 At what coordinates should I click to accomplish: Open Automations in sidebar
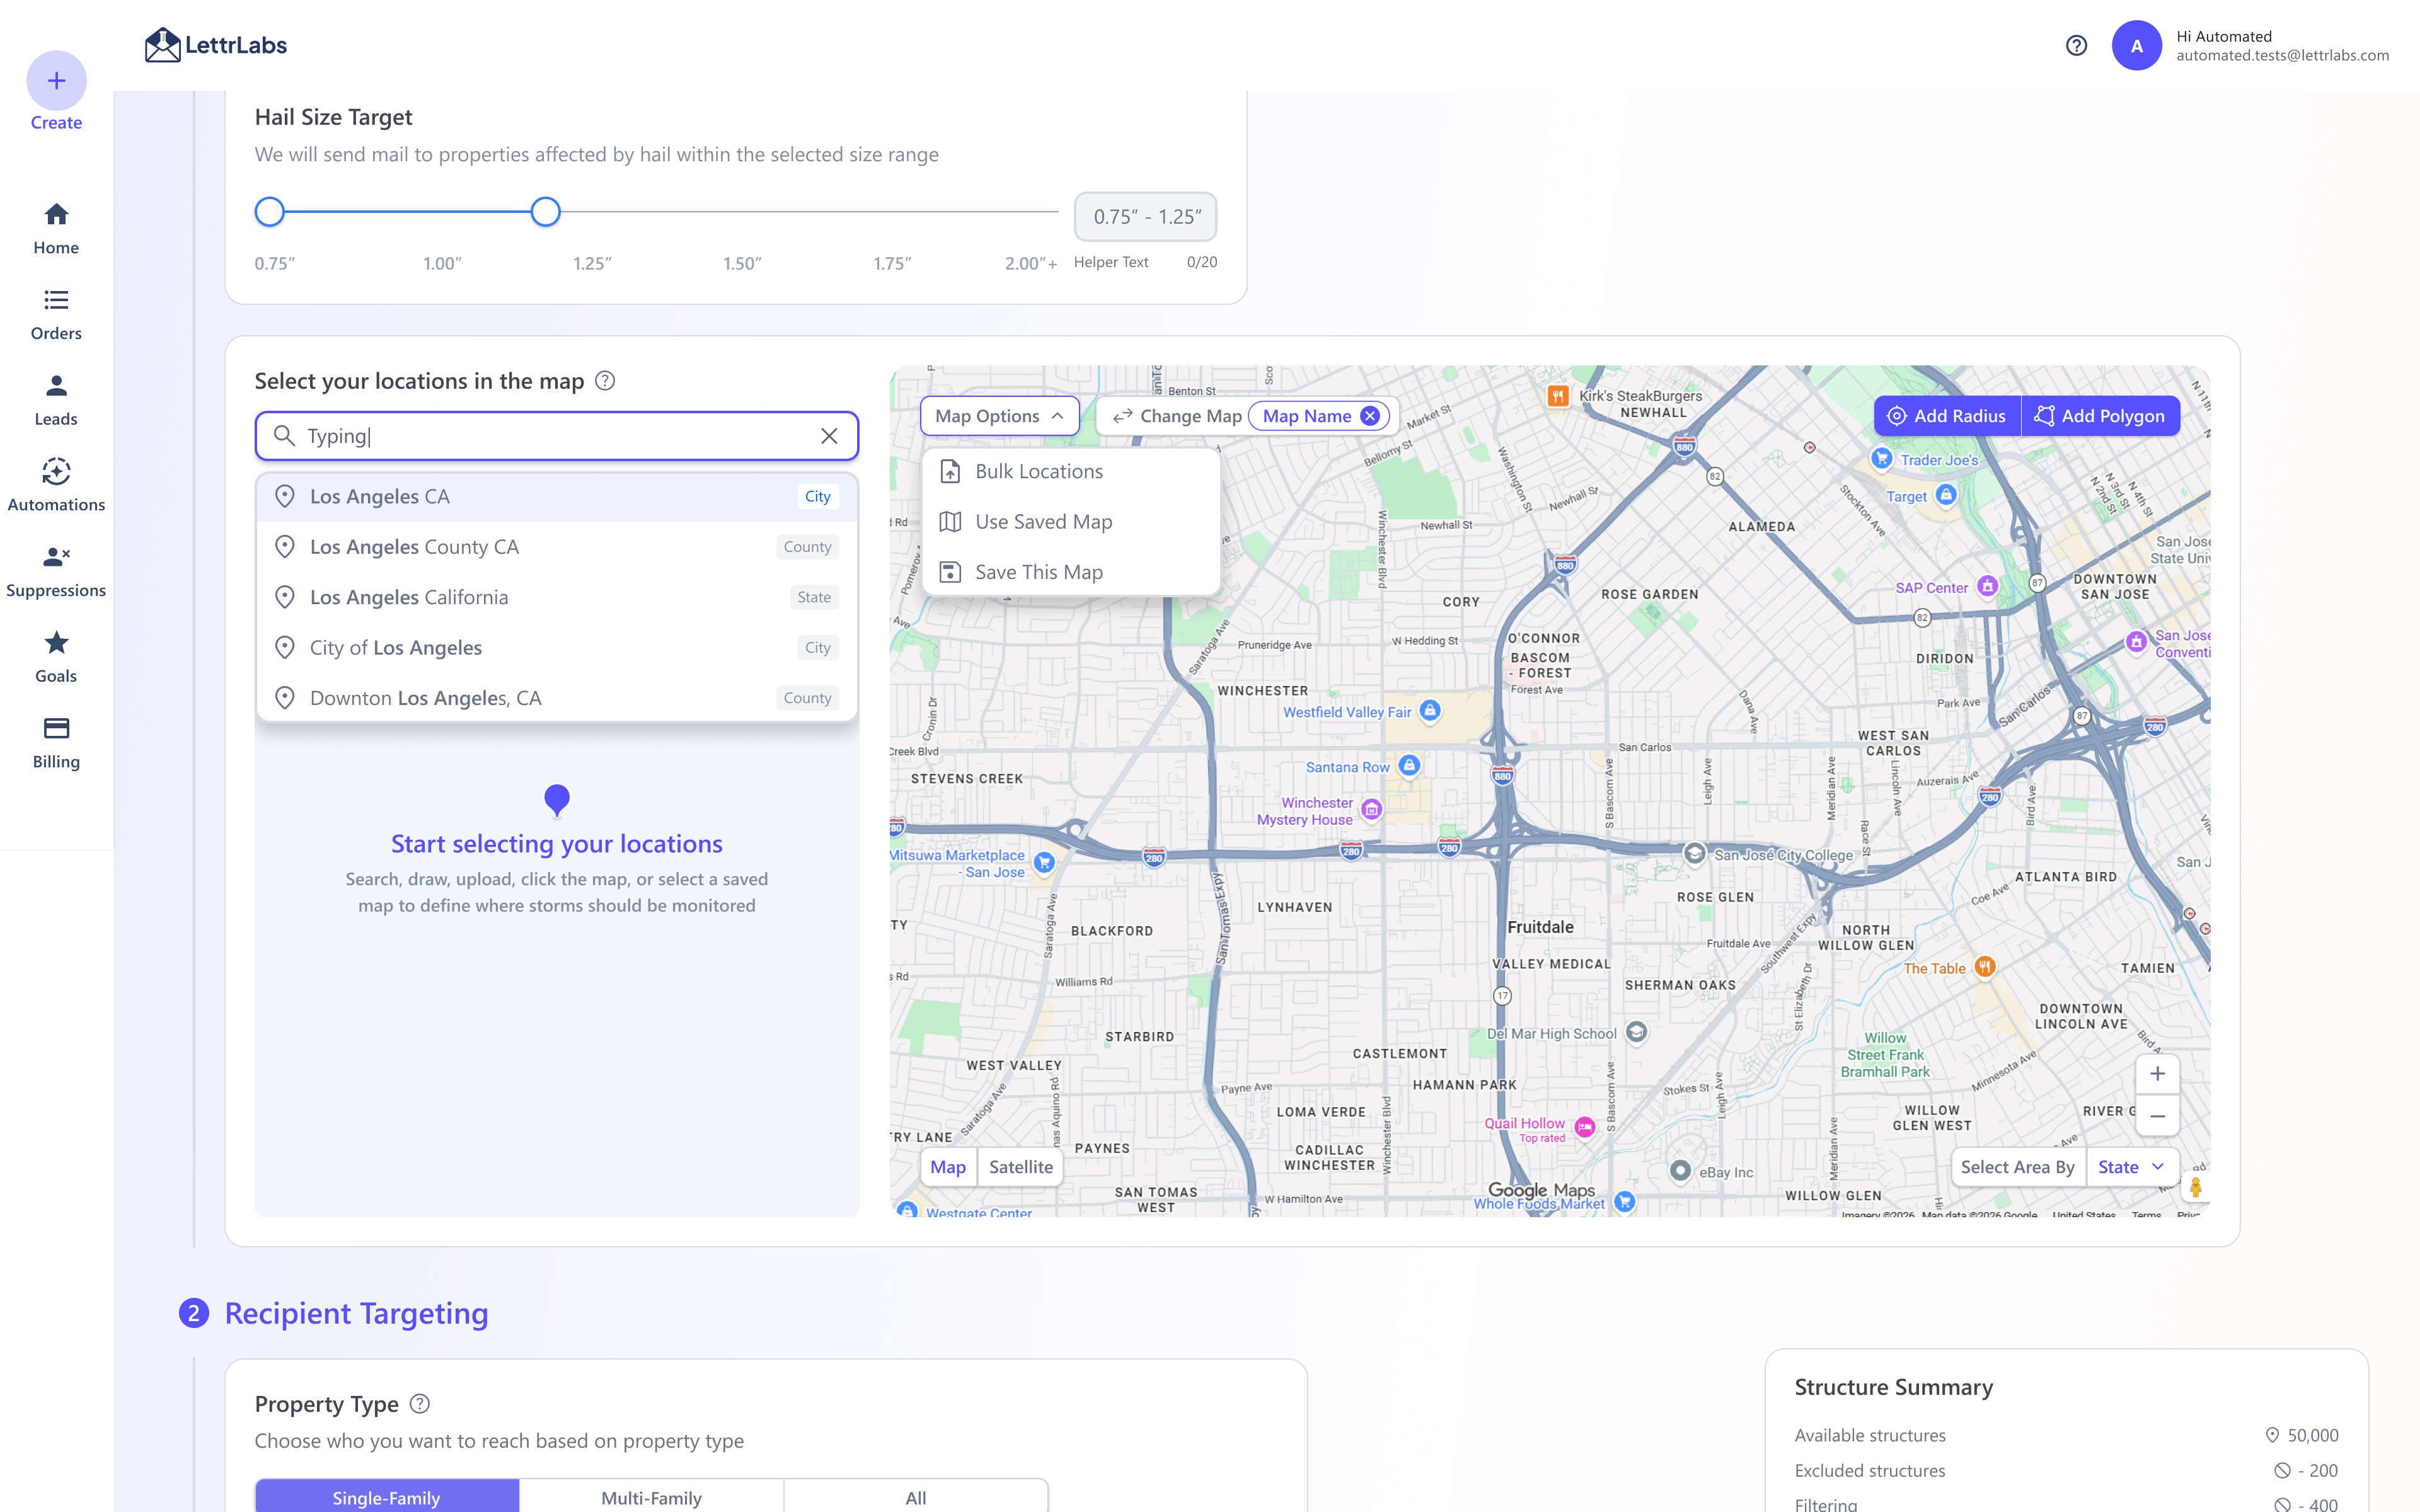click(x=56, y=486)
